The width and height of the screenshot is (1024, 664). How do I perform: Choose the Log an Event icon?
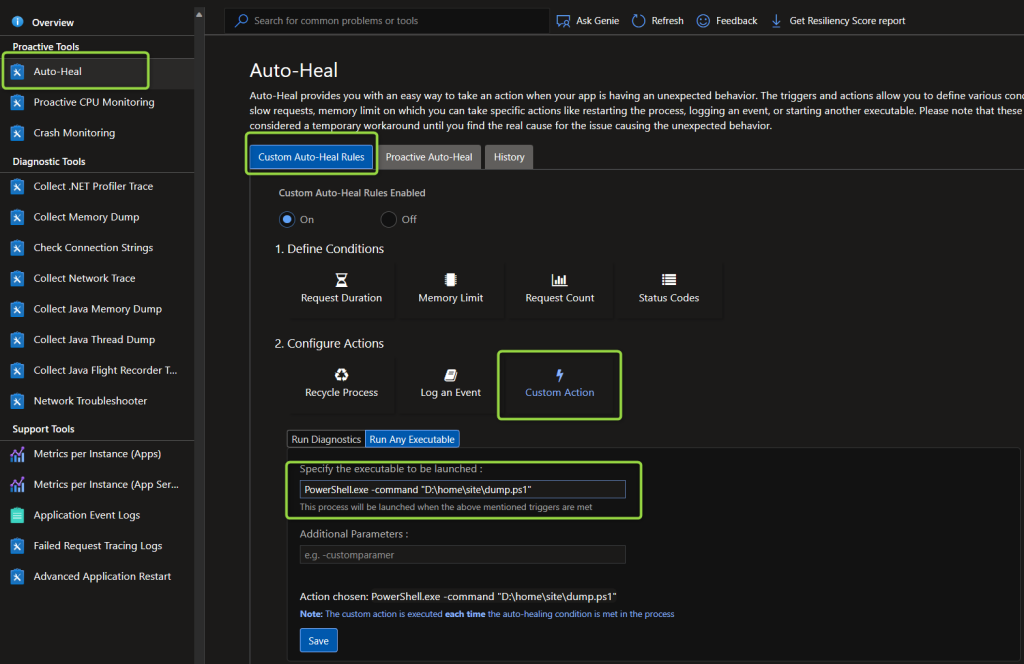pos(450,375)
